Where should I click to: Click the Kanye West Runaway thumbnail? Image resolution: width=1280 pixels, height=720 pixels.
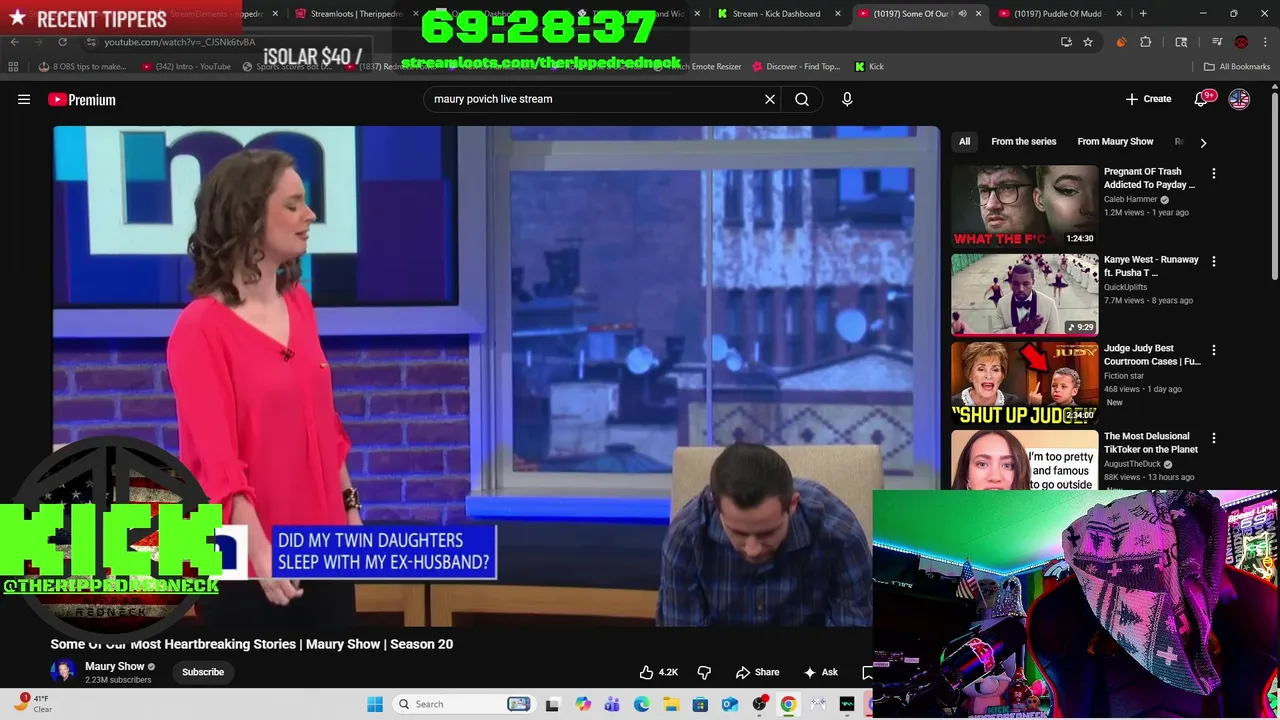[x=1024, y=294]
